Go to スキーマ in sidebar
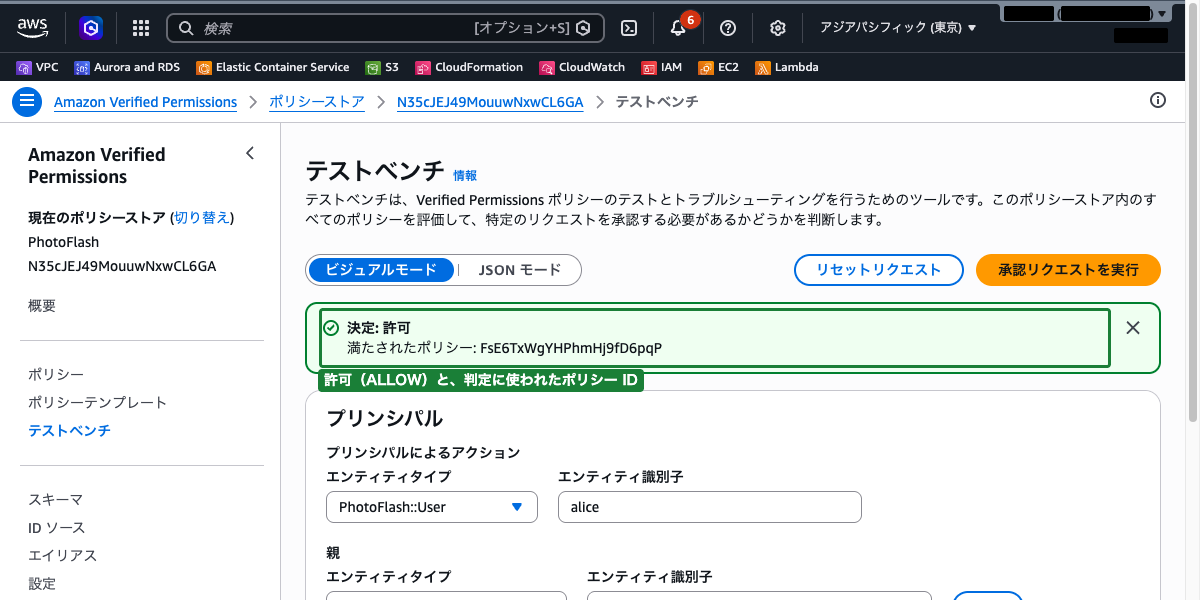Viewport: 1200px width, 600px height. (x=55, y=499)
